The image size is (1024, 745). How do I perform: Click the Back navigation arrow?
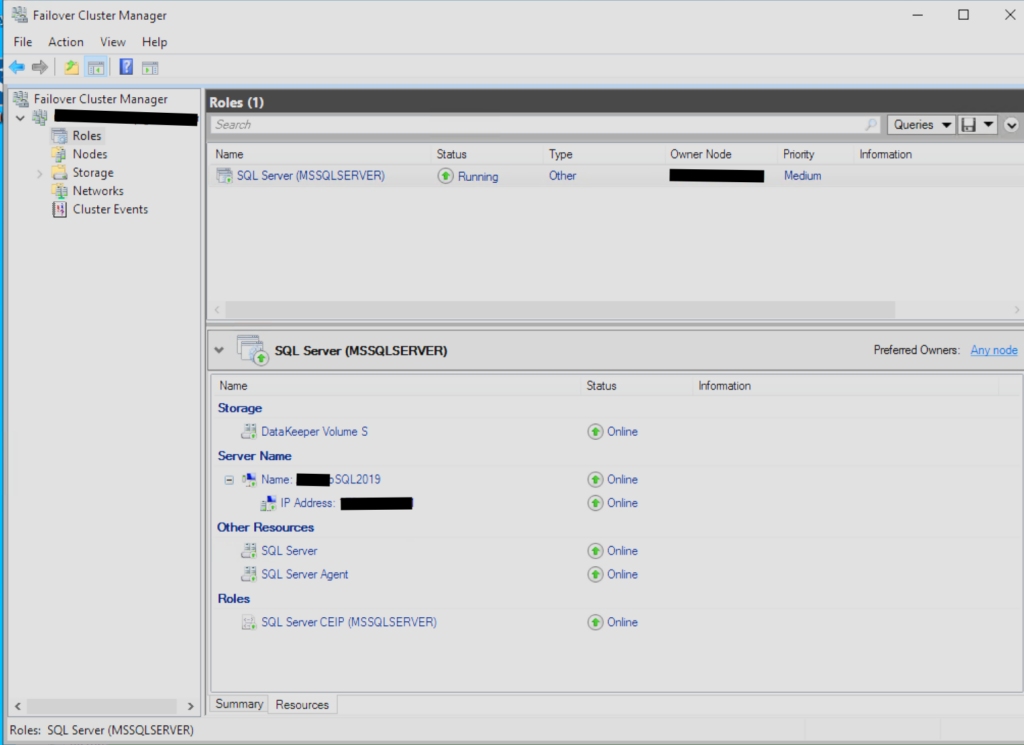[17, 67]
